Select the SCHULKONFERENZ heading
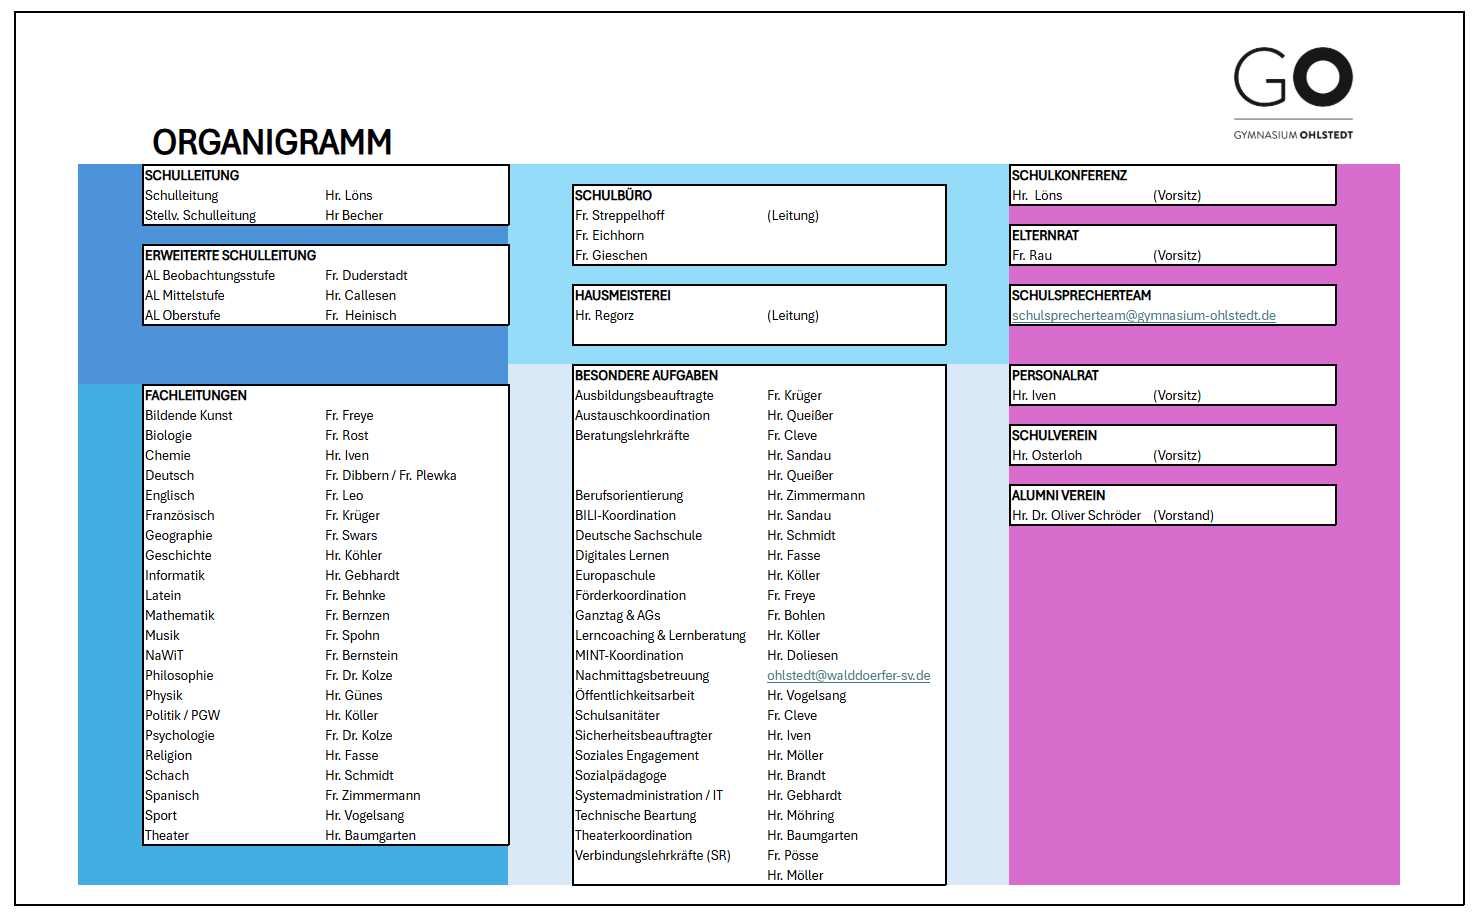The width and height of the screenshot is (1482, 921). [x=1069, y=176]
